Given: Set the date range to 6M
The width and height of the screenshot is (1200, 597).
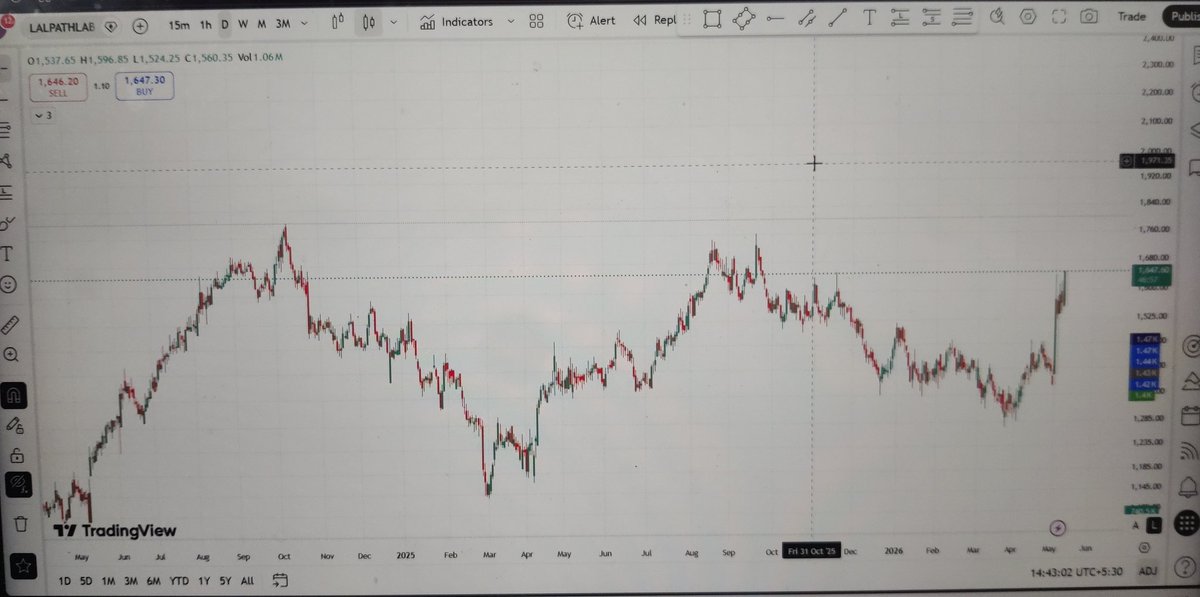Looking at the screenshot, I should point(153,581).
